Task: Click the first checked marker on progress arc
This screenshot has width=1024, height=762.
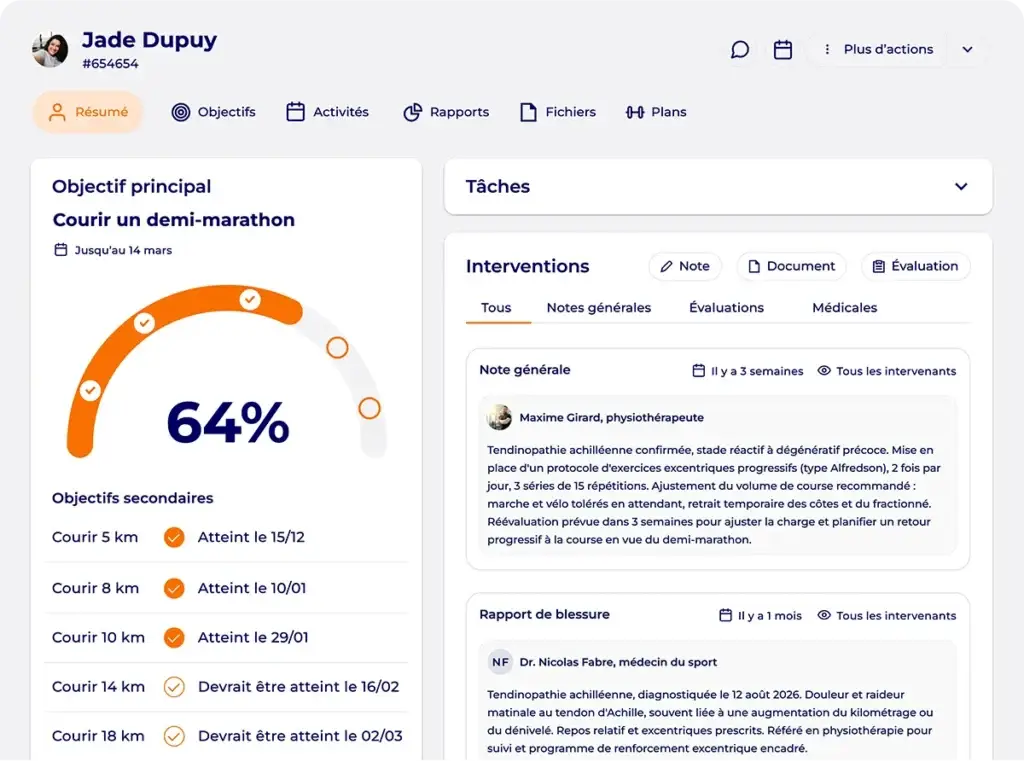Action: 90,390
